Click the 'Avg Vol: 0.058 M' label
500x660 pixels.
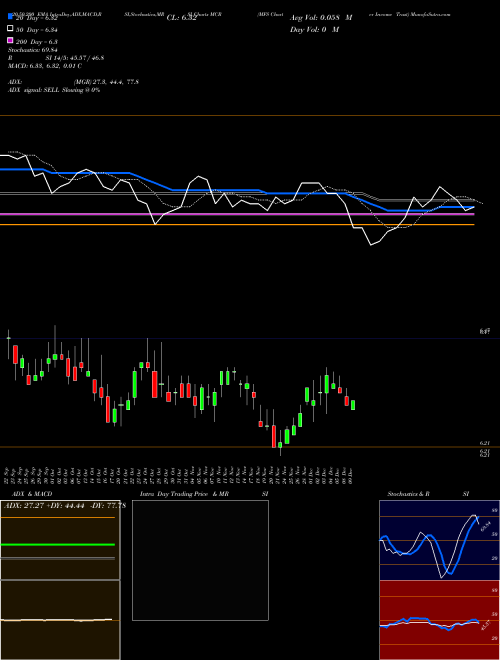coord(321,18)
